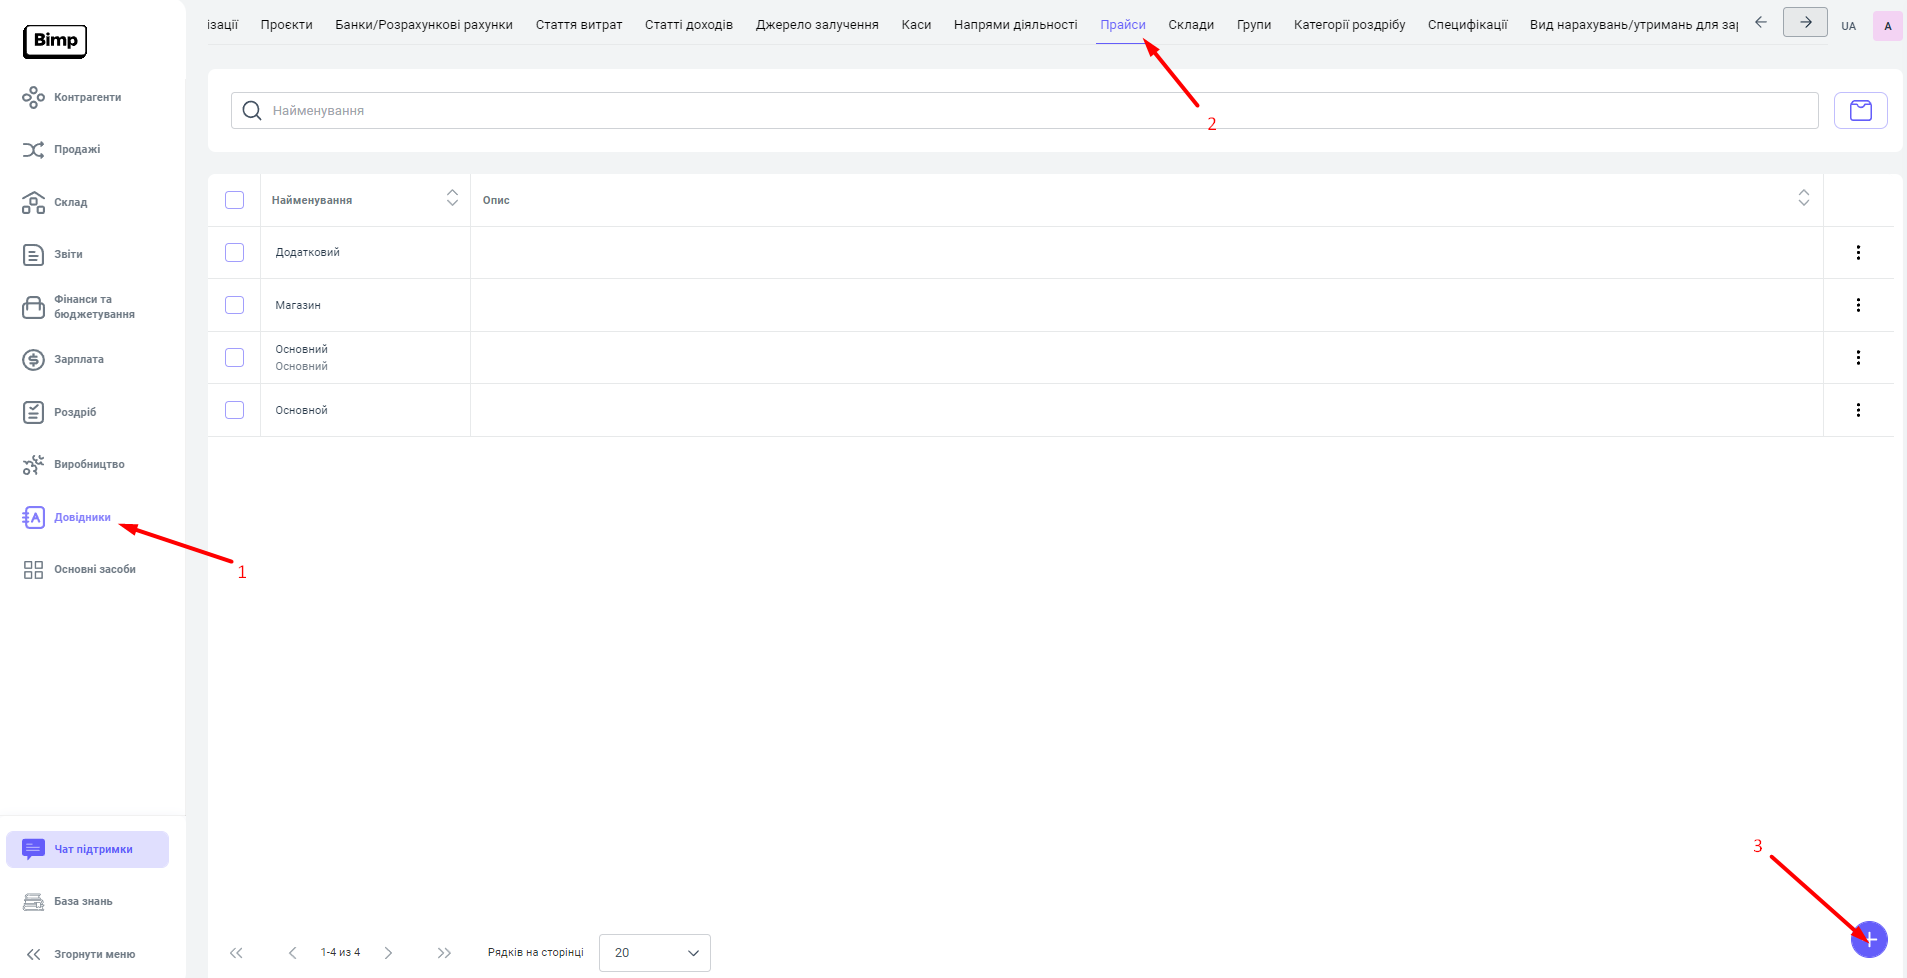Switch to the Склади tab
The image size is (1907, 978).
click(1191, 25)
